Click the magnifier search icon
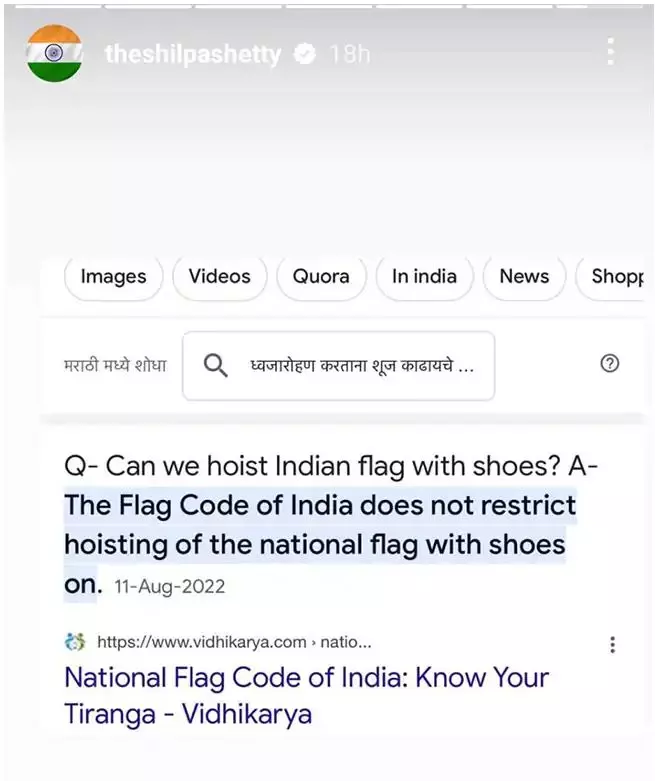Screen dimensions: 655x781 click(x=215, y=365)
